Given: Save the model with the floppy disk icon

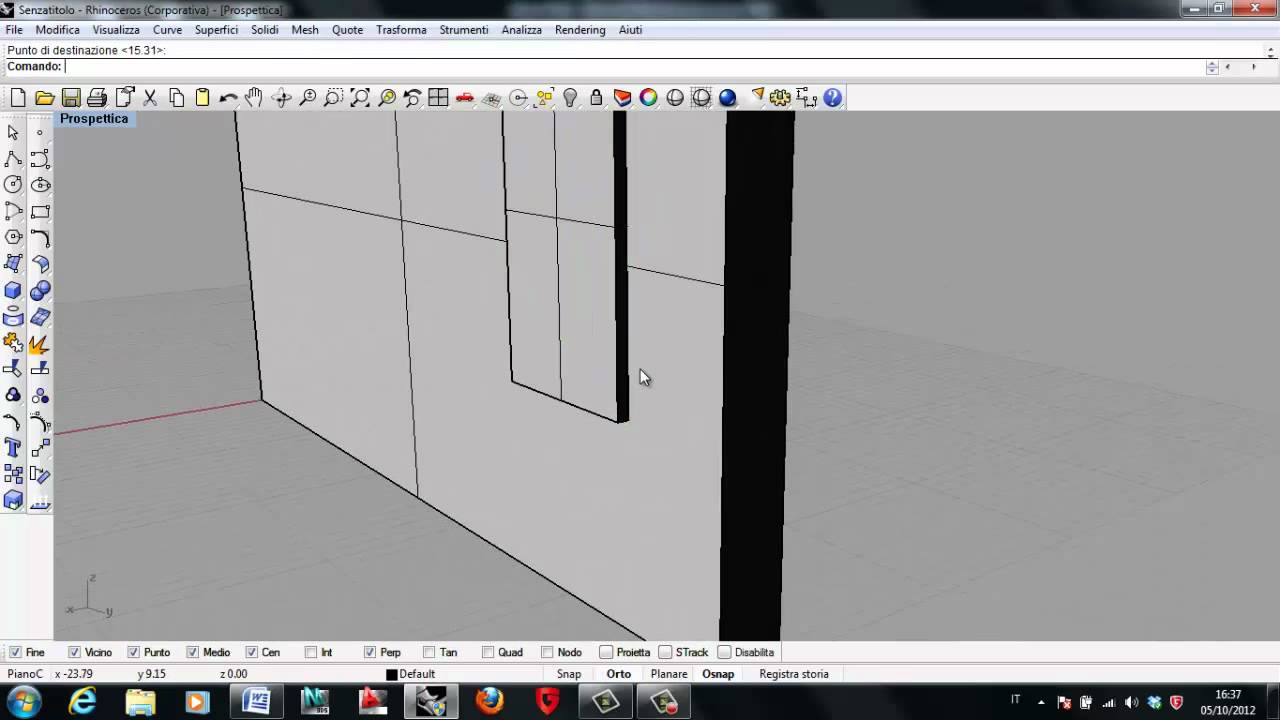Looking at the screenshot, I should [71, 97].
